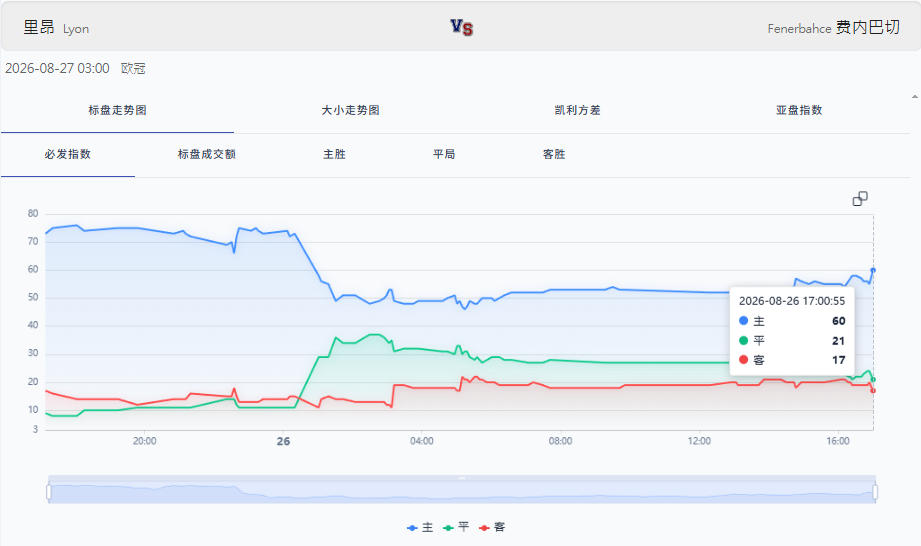Click the match date 2026-08-27 03:00
This screenshot has width=921, height=546.
click(57, 68)
